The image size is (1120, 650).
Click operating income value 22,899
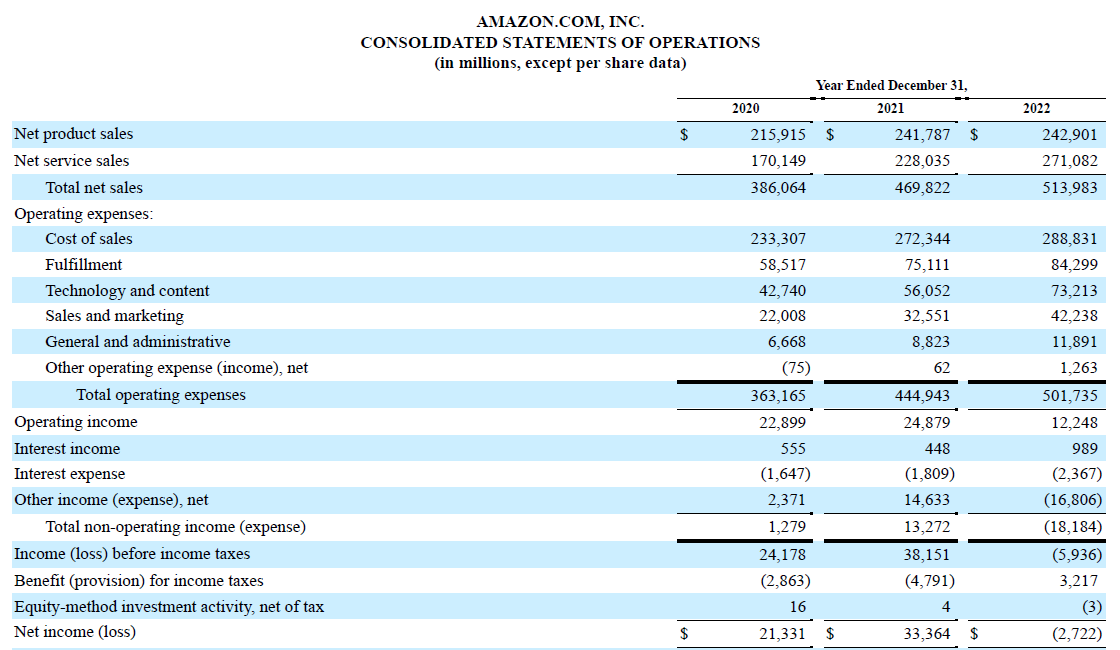782,423
